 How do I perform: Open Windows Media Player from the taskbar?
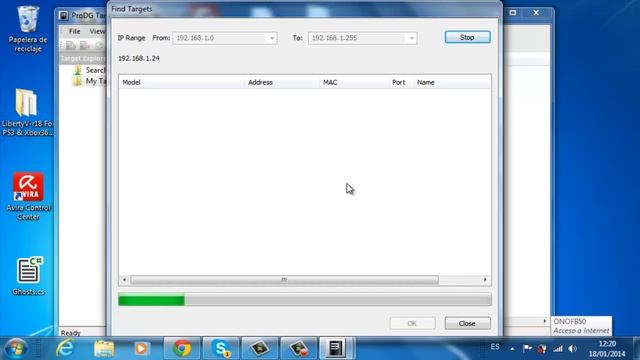[x=141, y=349]
